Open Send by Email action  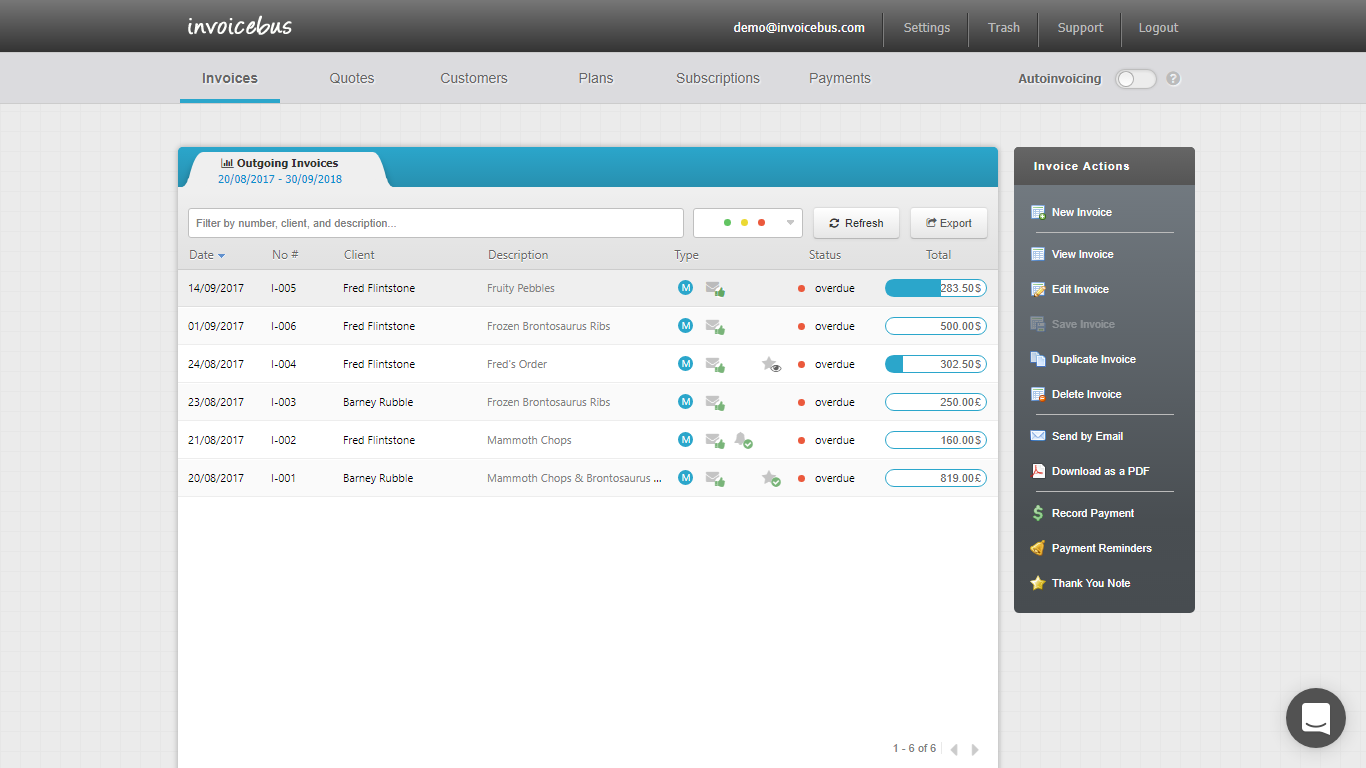1087,436
